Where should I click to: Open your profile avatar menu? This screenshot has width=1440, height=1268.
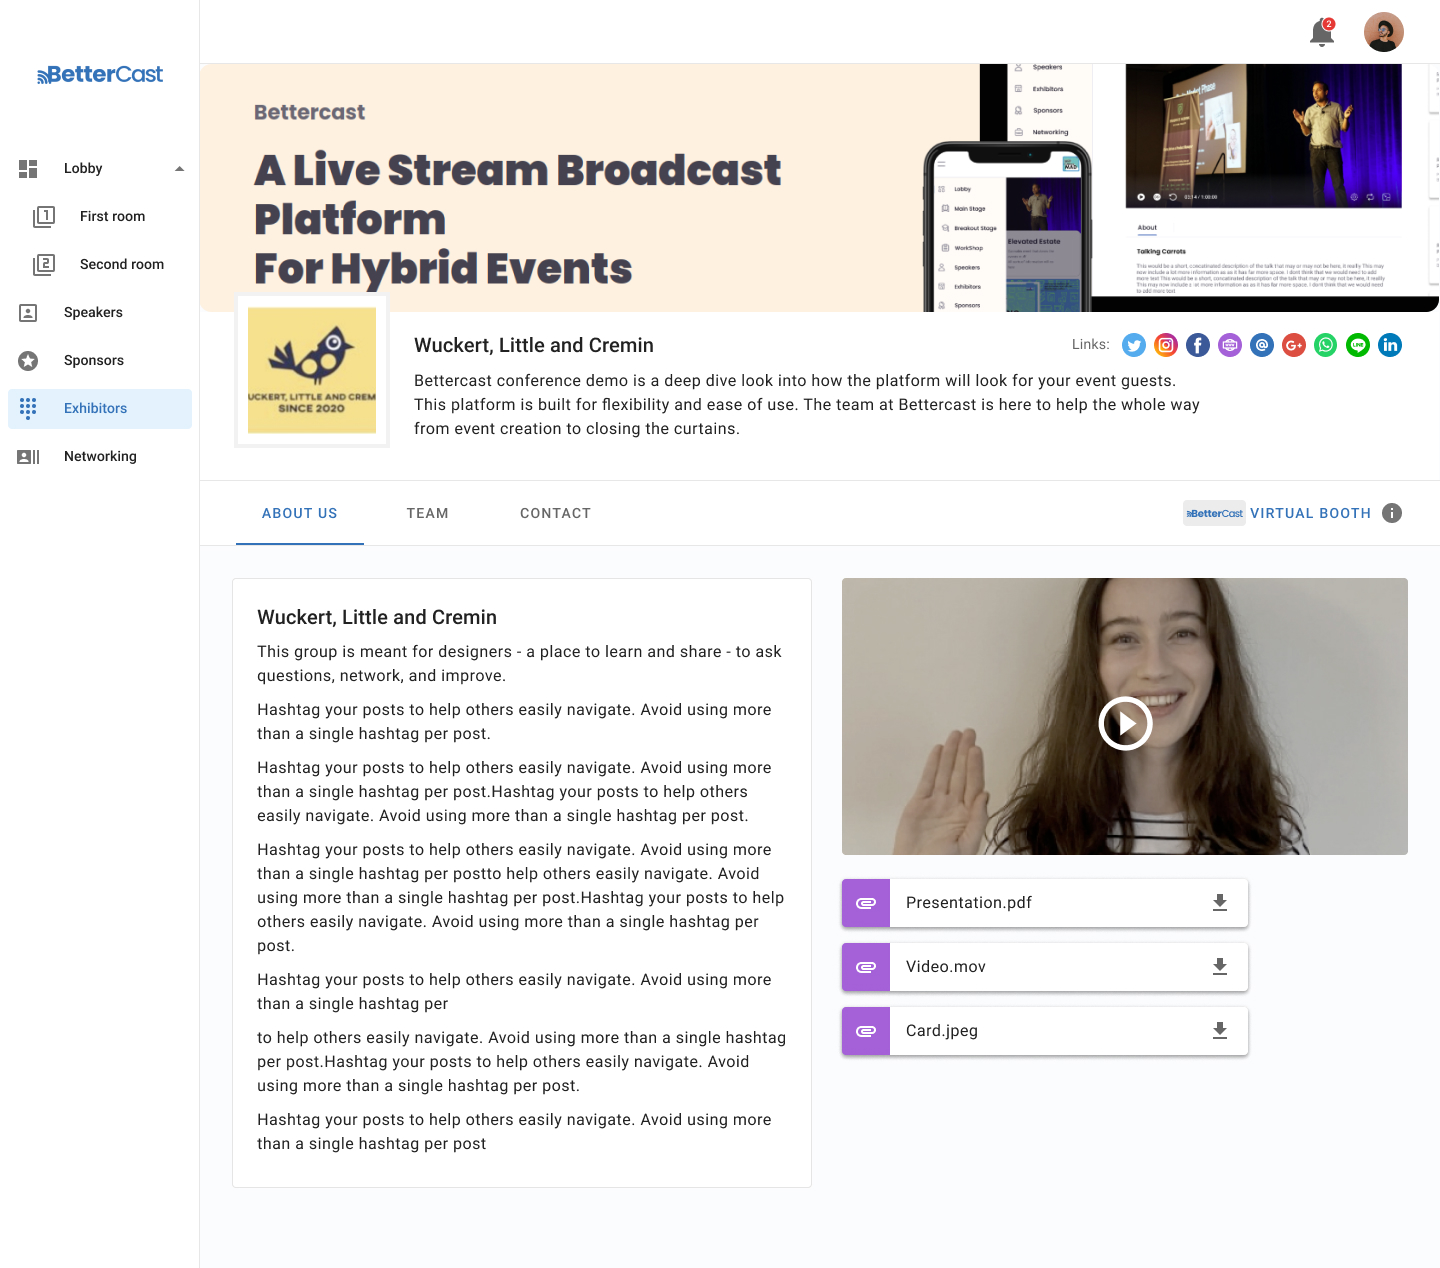[x=1383, y=32]
